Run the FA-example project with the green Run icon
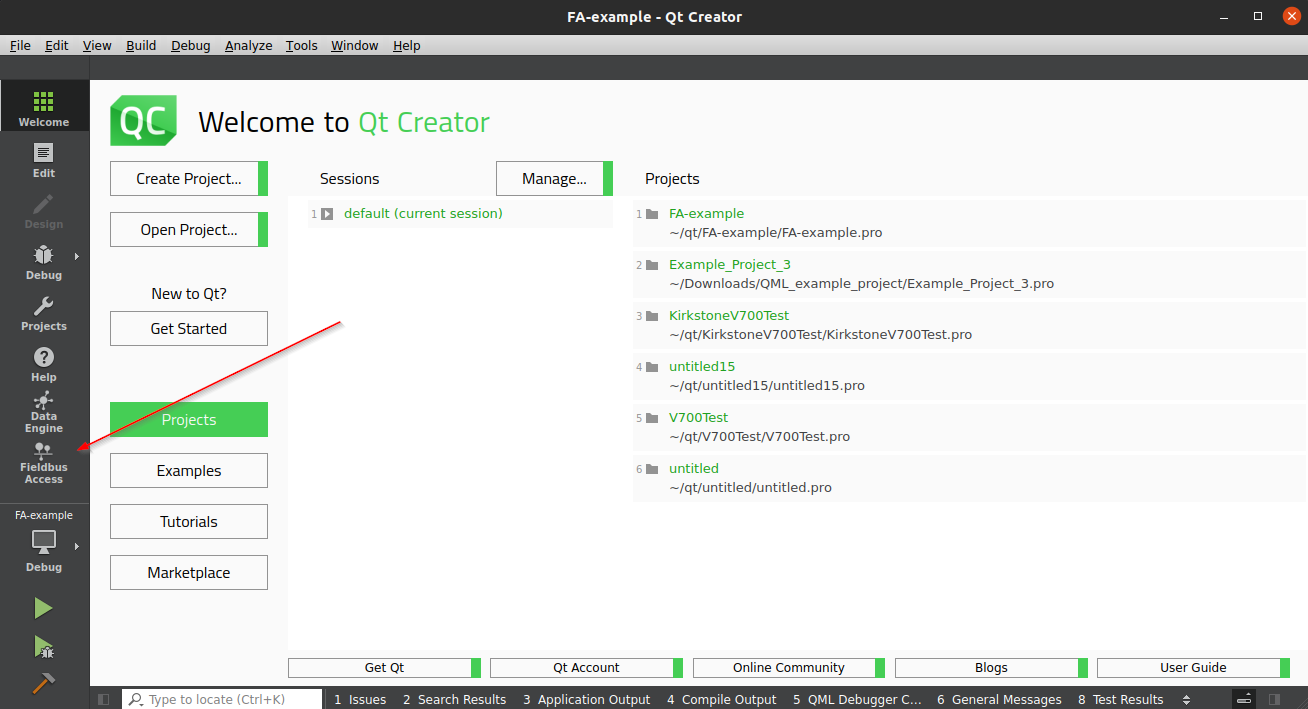Screen dimensions: 1308x709 click(x=44, y=607)
